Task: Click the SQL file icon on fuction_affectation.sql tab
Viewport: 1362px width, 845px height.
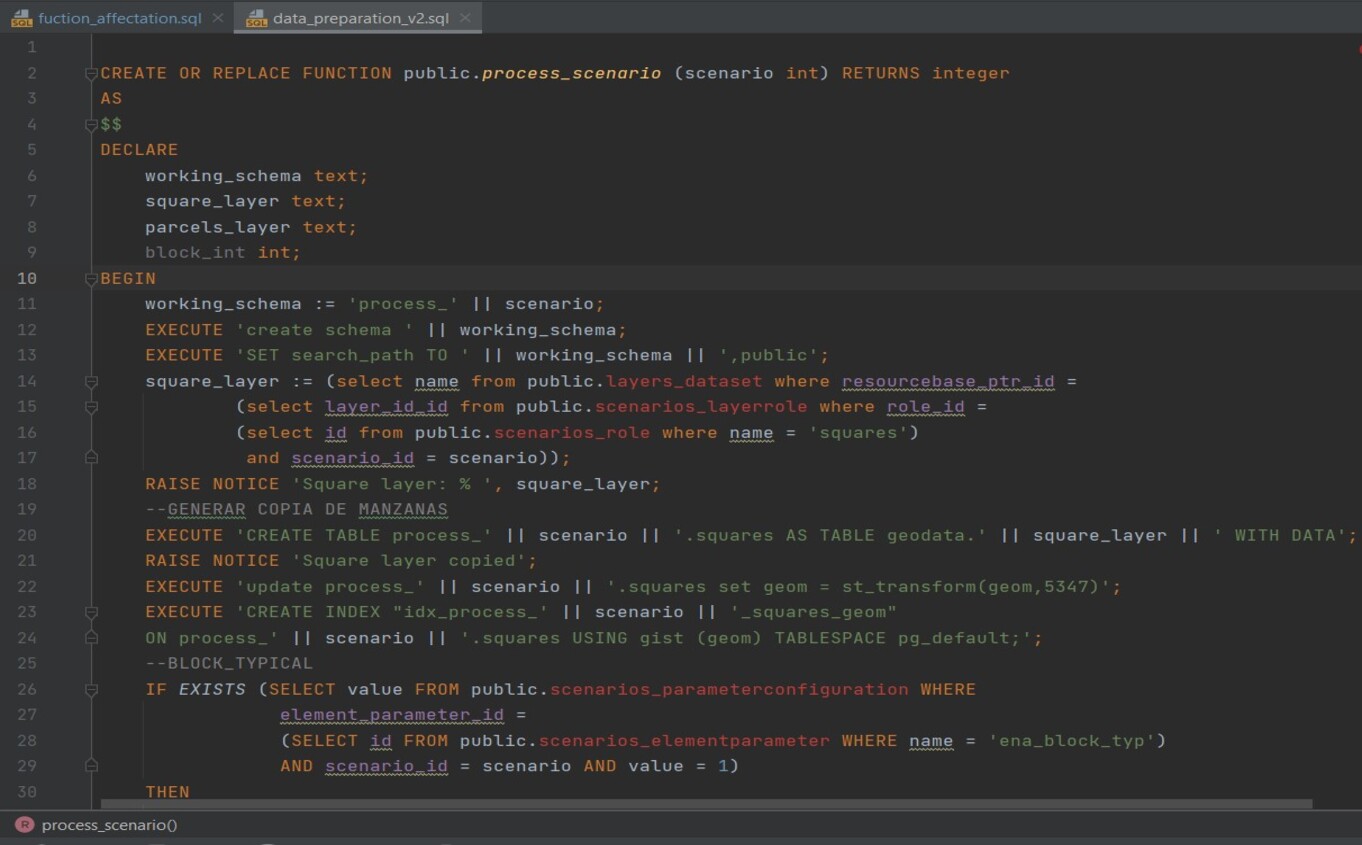Action: 21,18
